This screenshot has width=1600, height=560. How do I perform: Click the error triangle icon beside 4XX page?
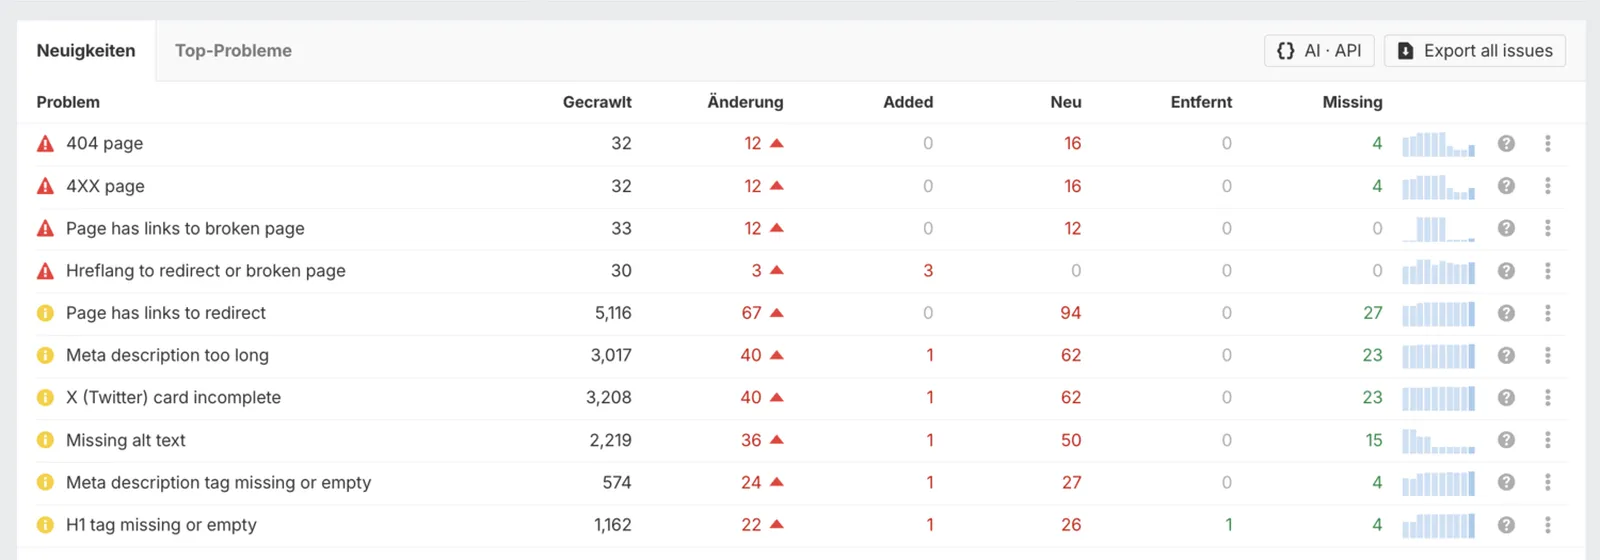pyautogui.click(x=45, y=186)
